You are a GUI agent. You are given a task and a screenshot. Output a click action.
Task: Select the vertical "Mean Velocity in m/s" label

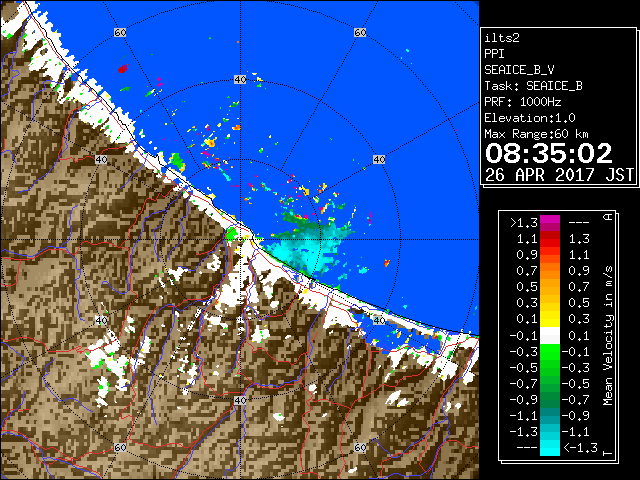tap(608, 335)
